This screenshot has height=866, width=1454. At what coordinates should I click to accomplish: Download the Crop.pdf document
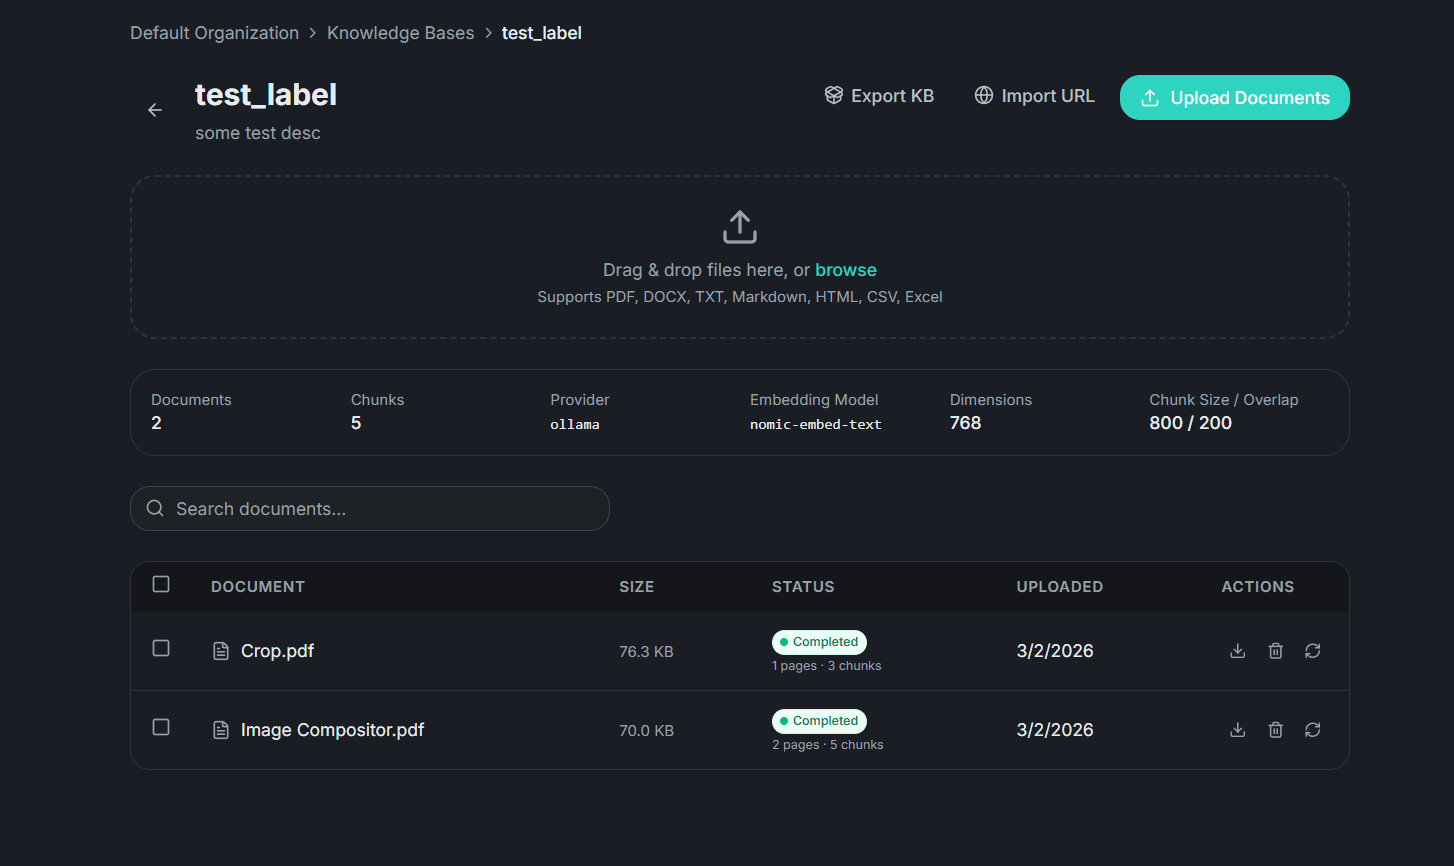pyautogui.click(x=1237, y=650)
